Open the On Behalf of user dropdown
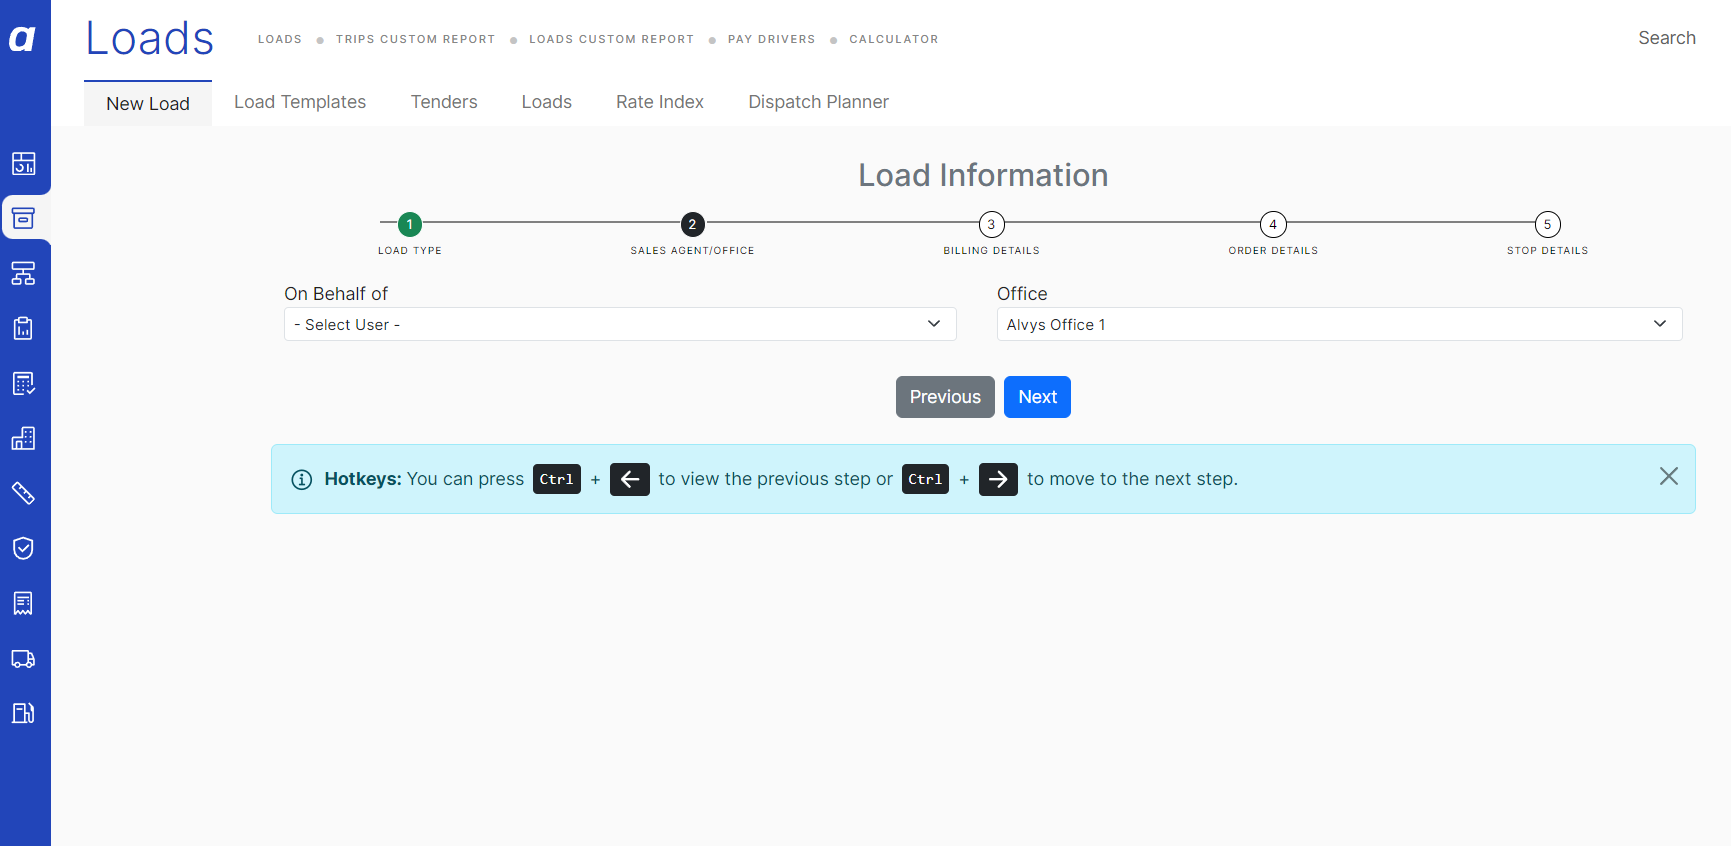 (x=620, y=324)
